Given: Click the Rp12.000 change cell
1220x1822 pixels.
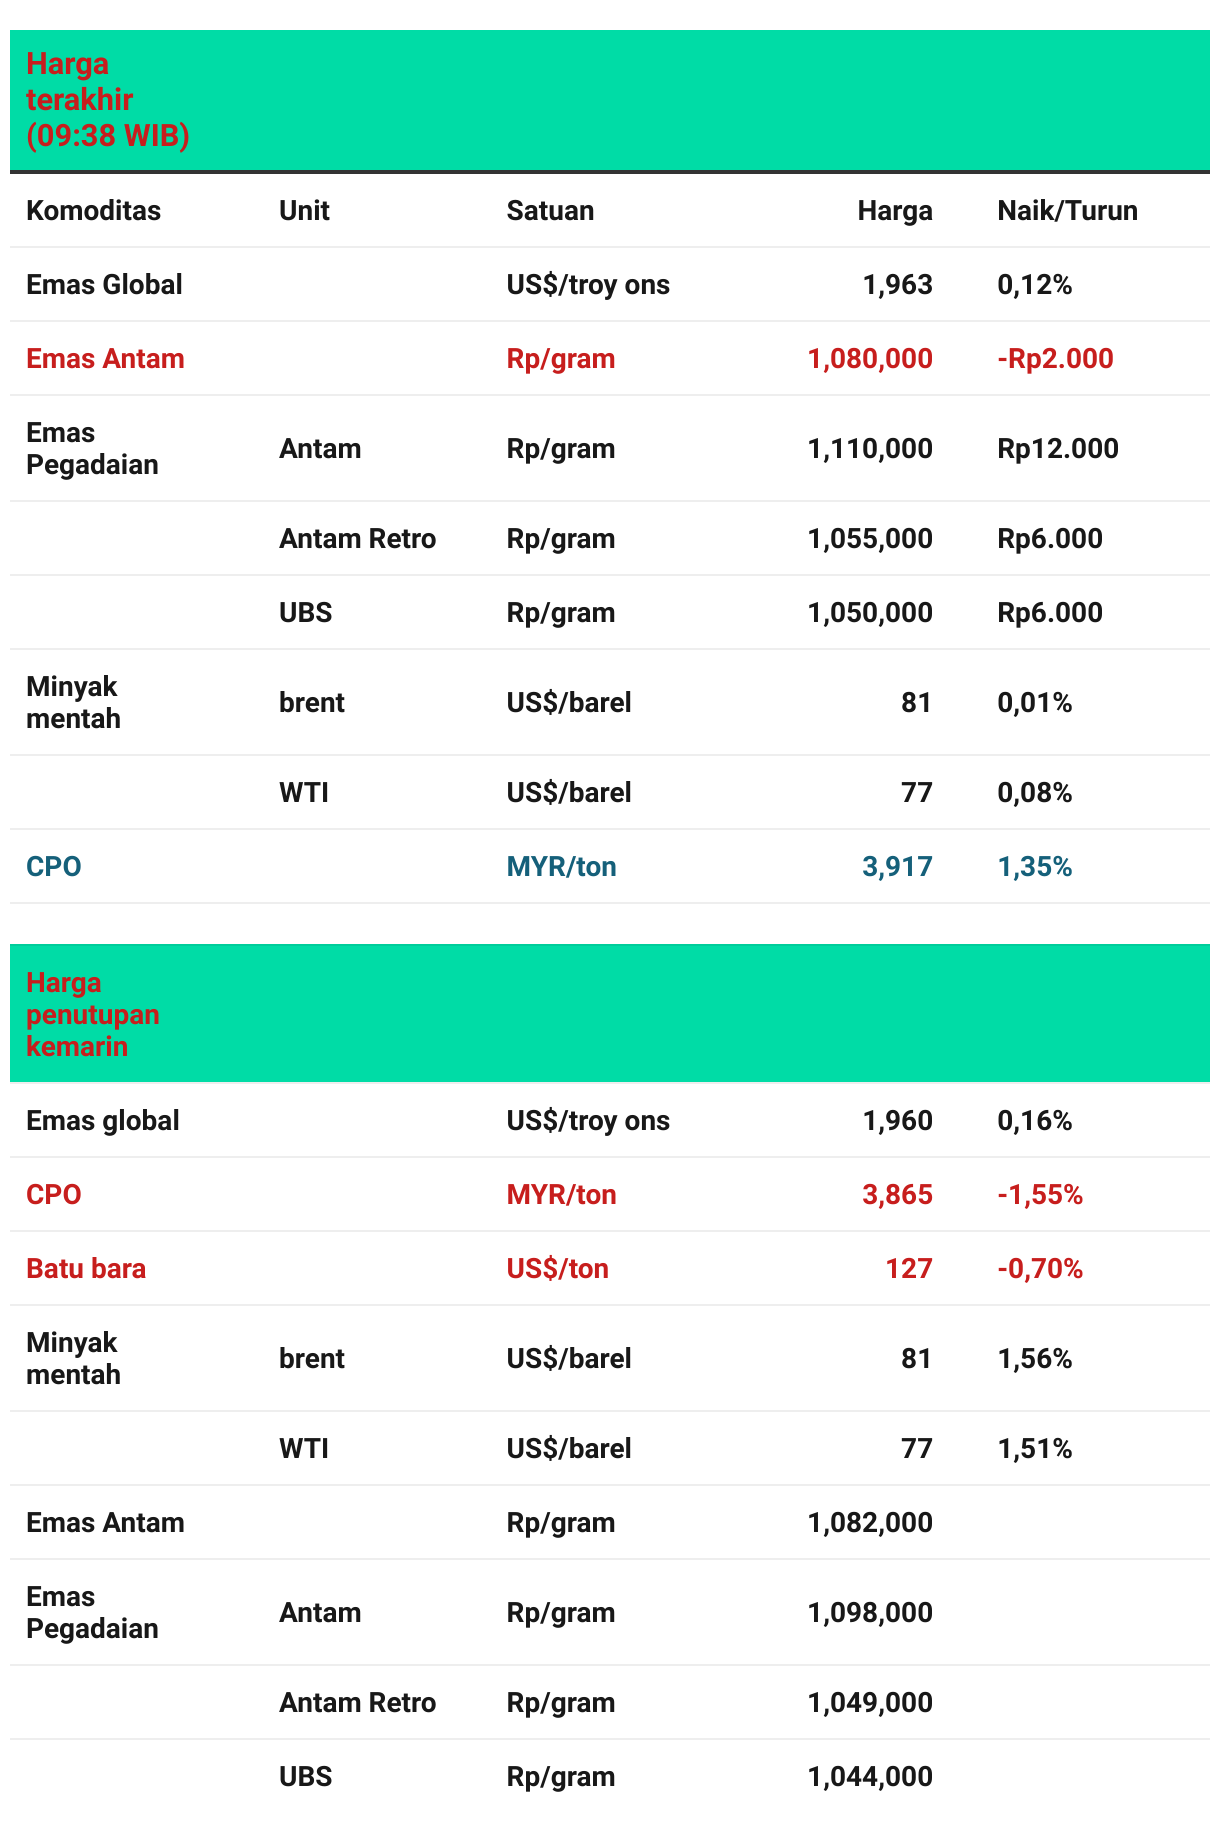Looking at the screenshot, I should coord(1057,449).
